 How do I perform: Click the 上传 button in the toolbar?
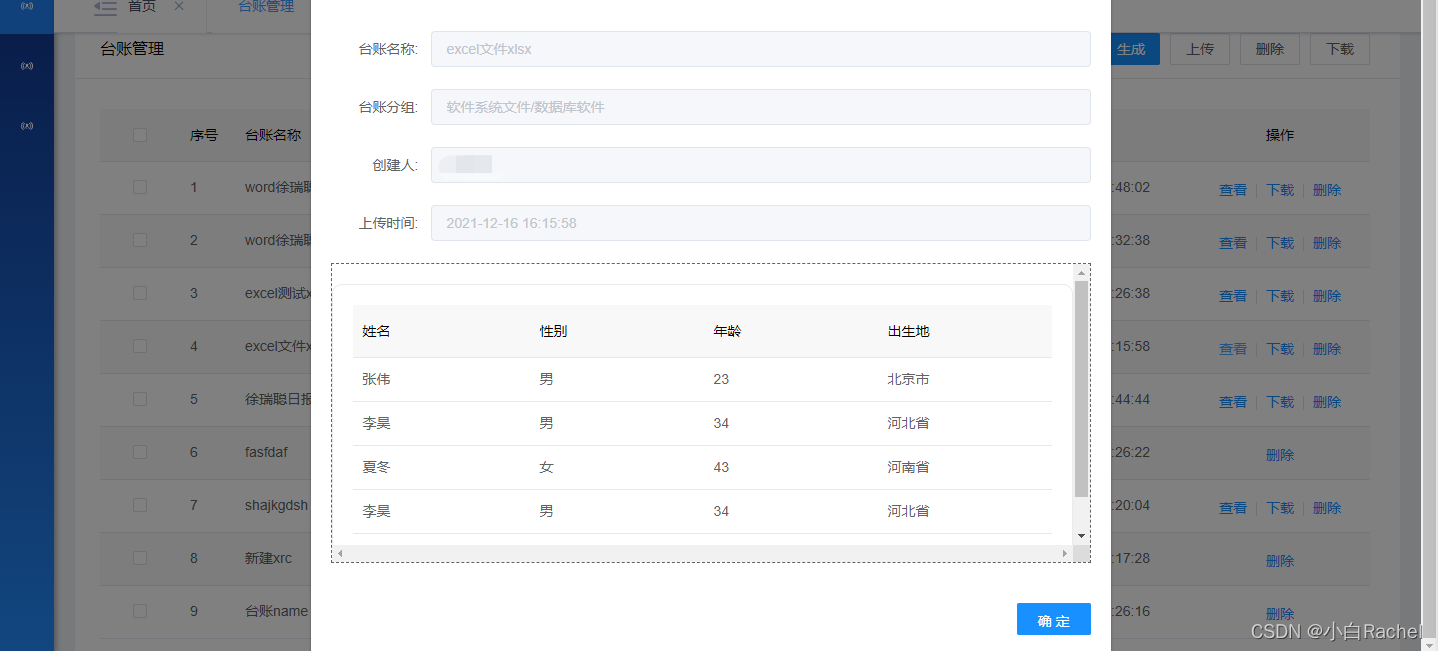[x=1200, y=49]
